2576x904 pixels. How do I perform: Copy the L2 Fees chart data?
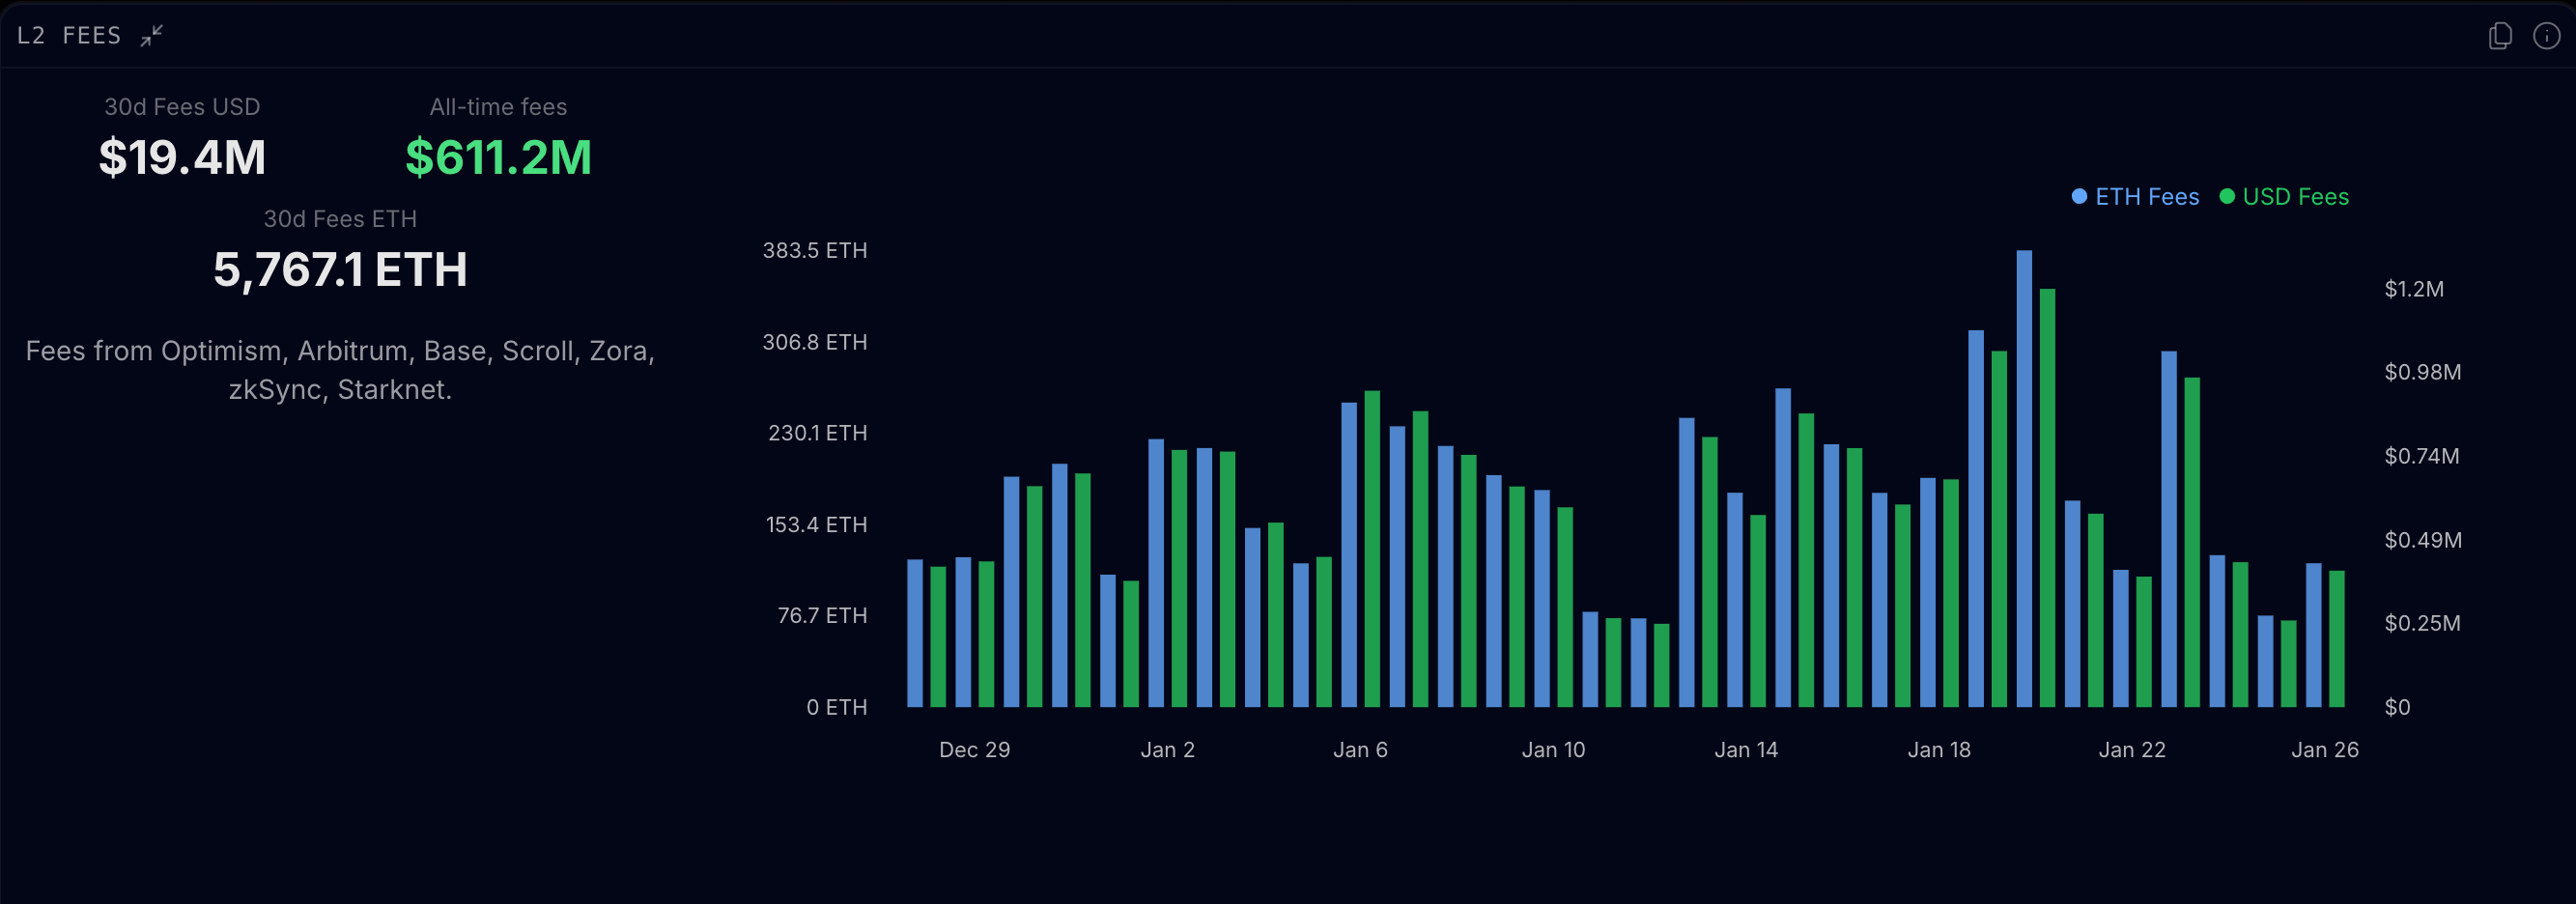(2500, 36)
